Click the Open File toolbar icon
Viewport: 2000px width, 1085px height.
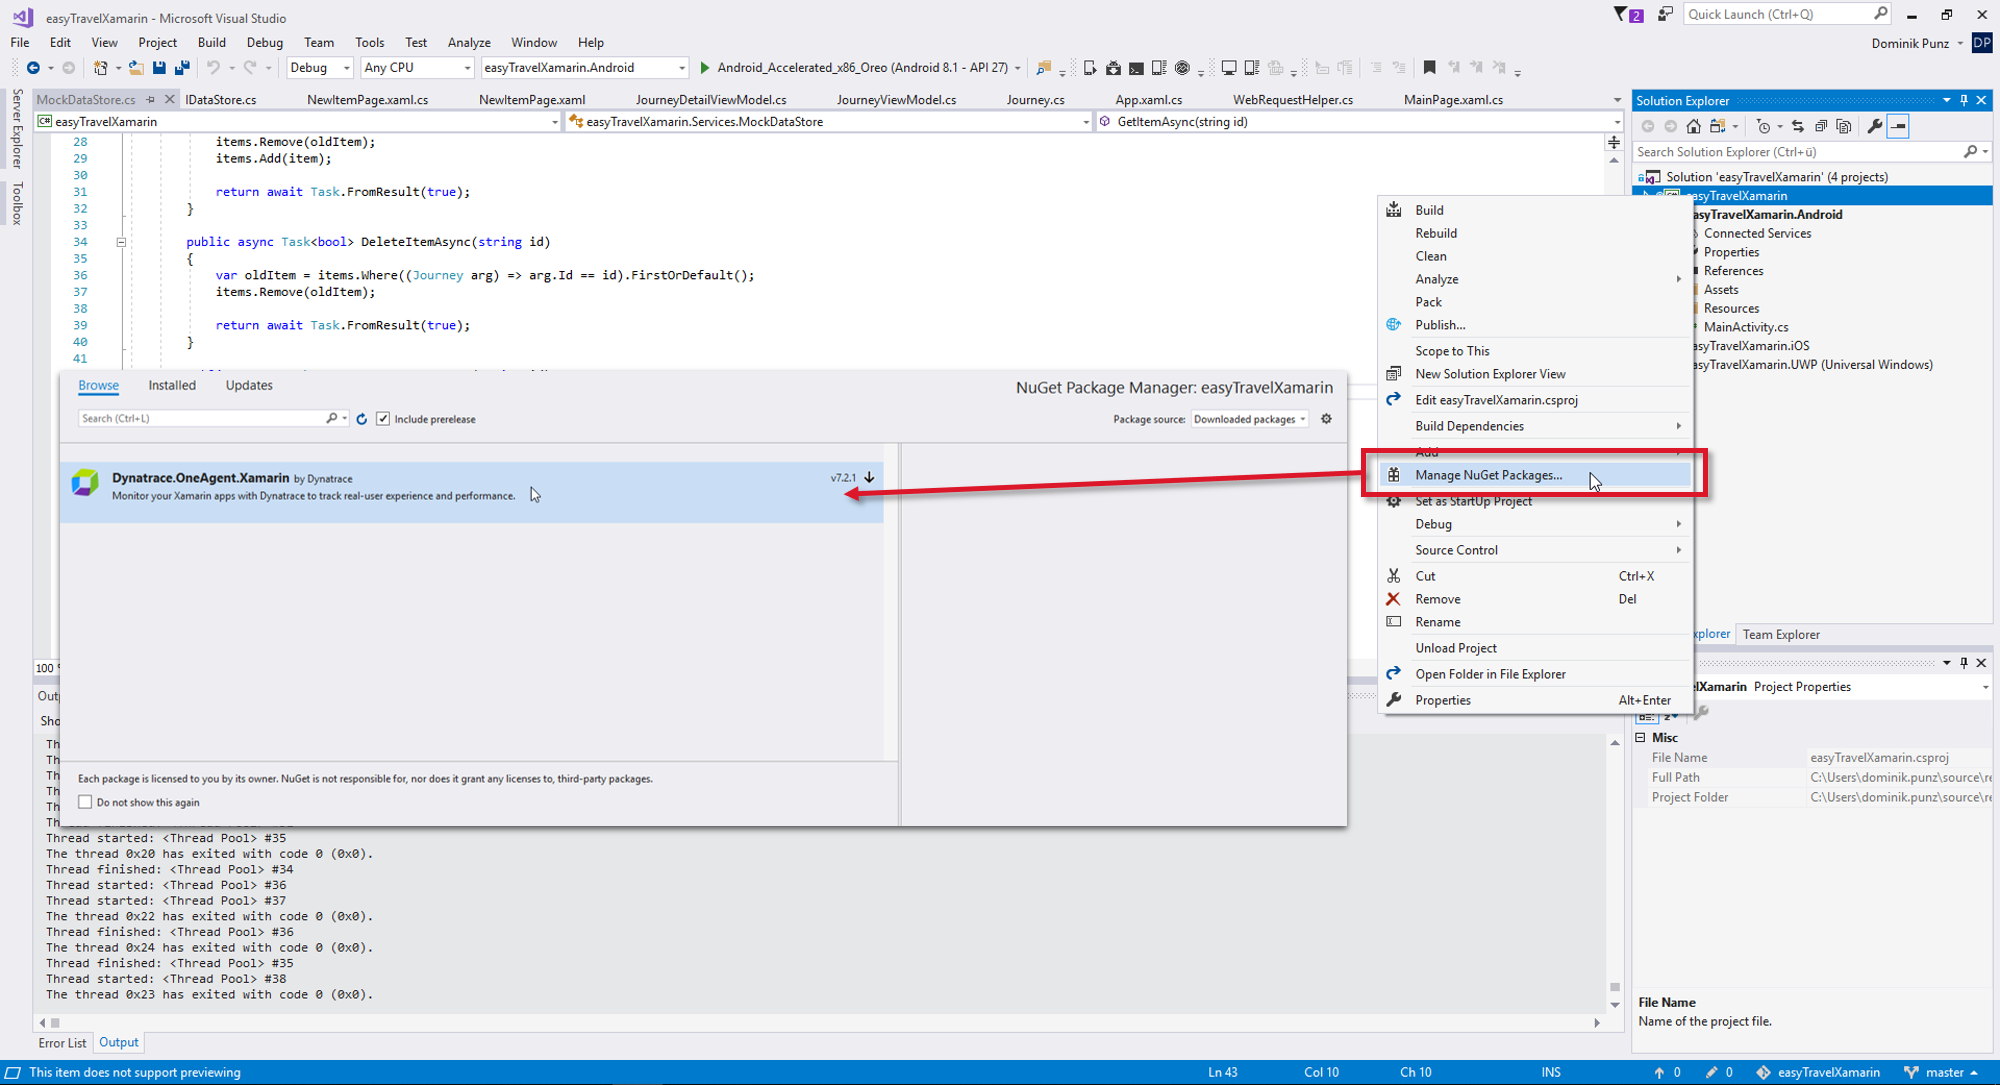point(135,68)
